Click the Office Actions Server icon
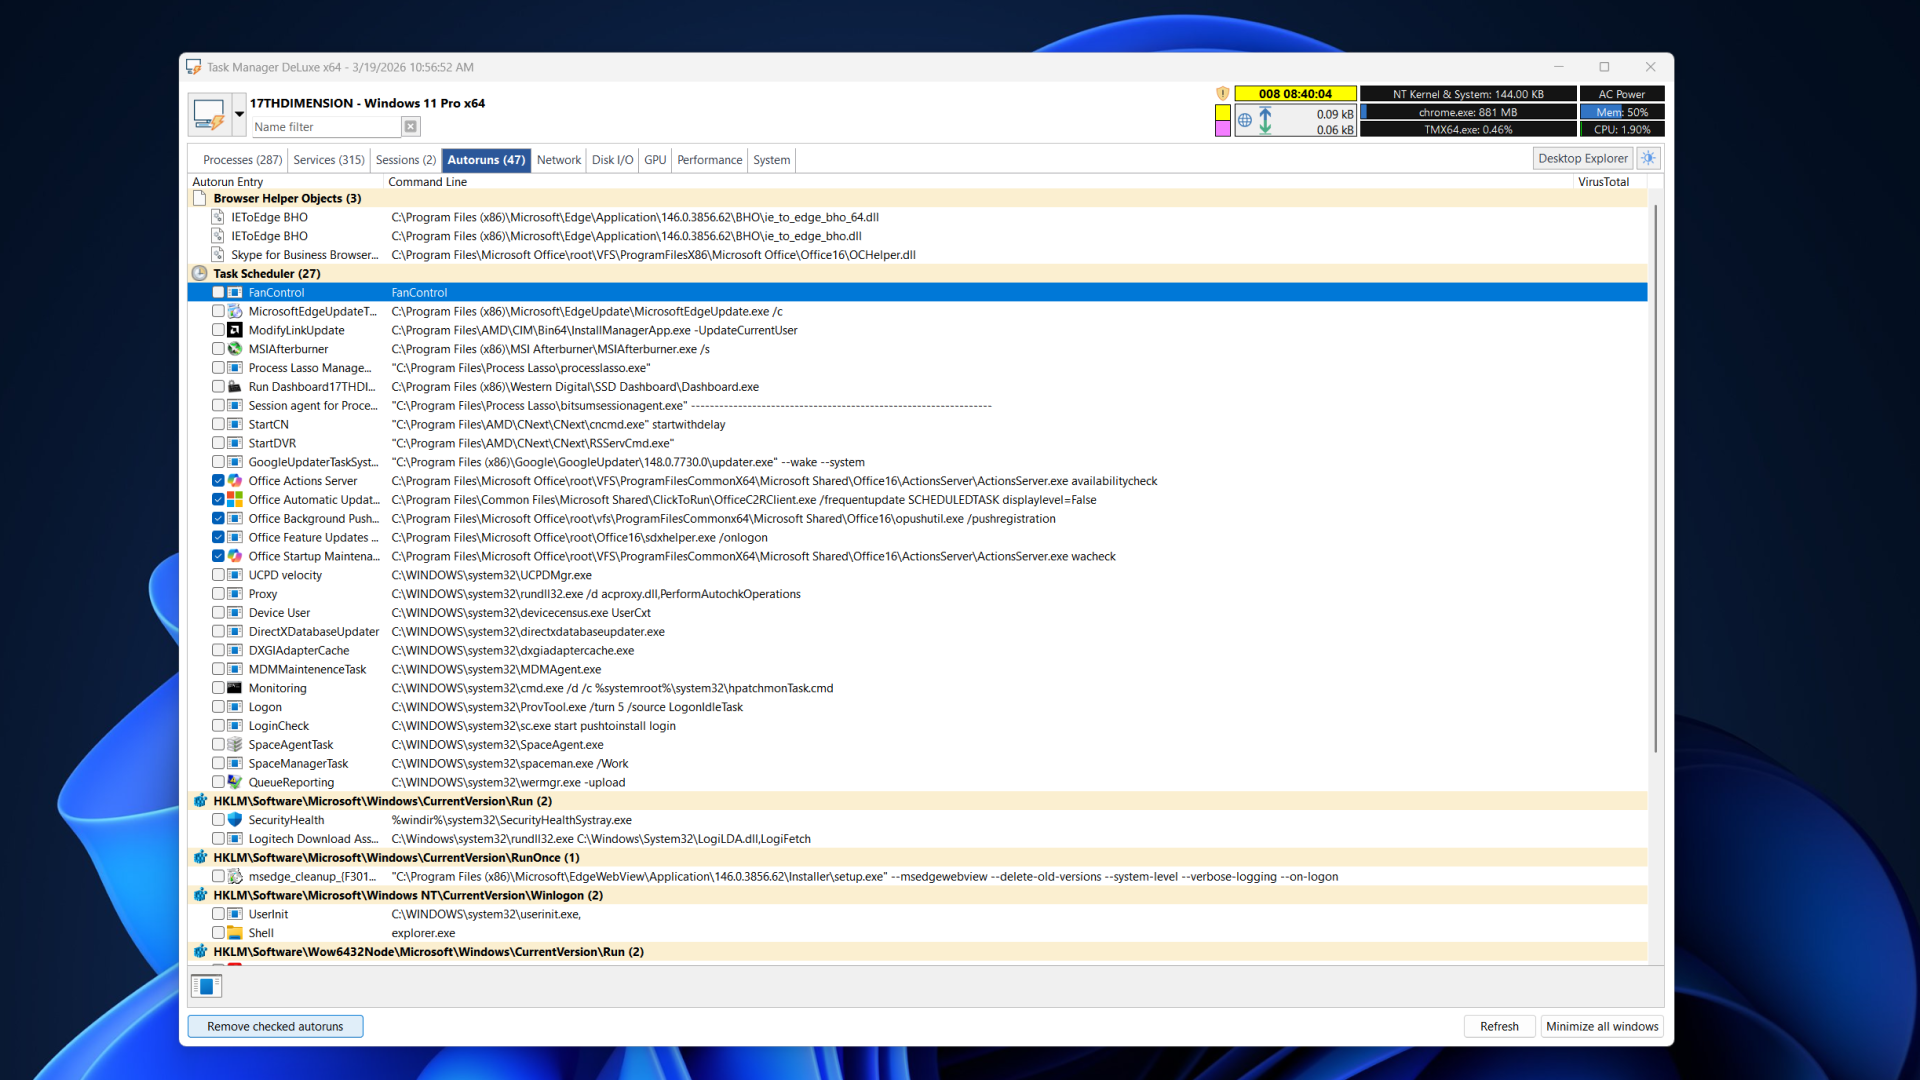This screenshot has width=1920, height=1080. [235, 481]
